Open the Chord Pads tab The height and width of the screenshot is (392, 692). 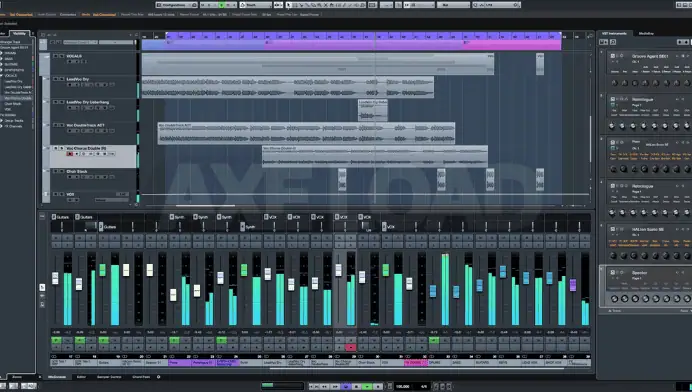141,377
